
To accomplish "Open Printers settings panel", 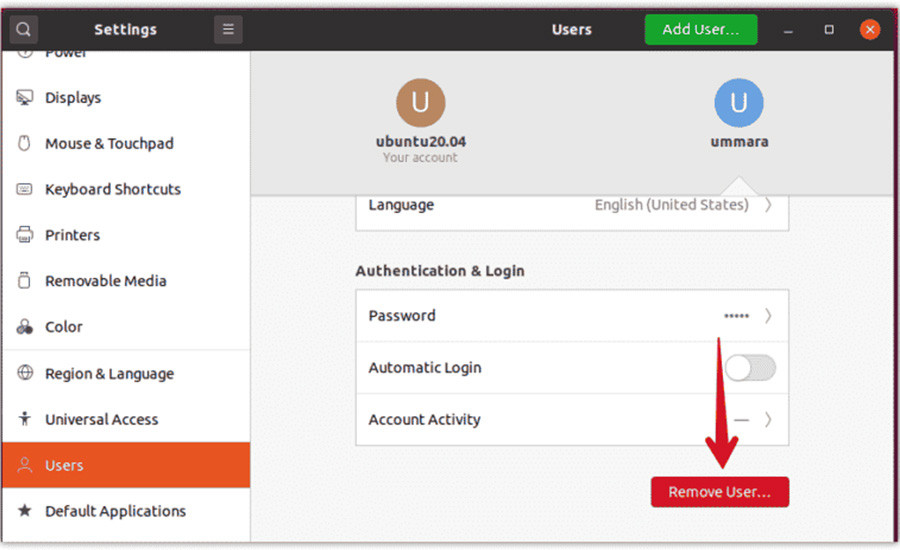I will (x=126, y=235).
